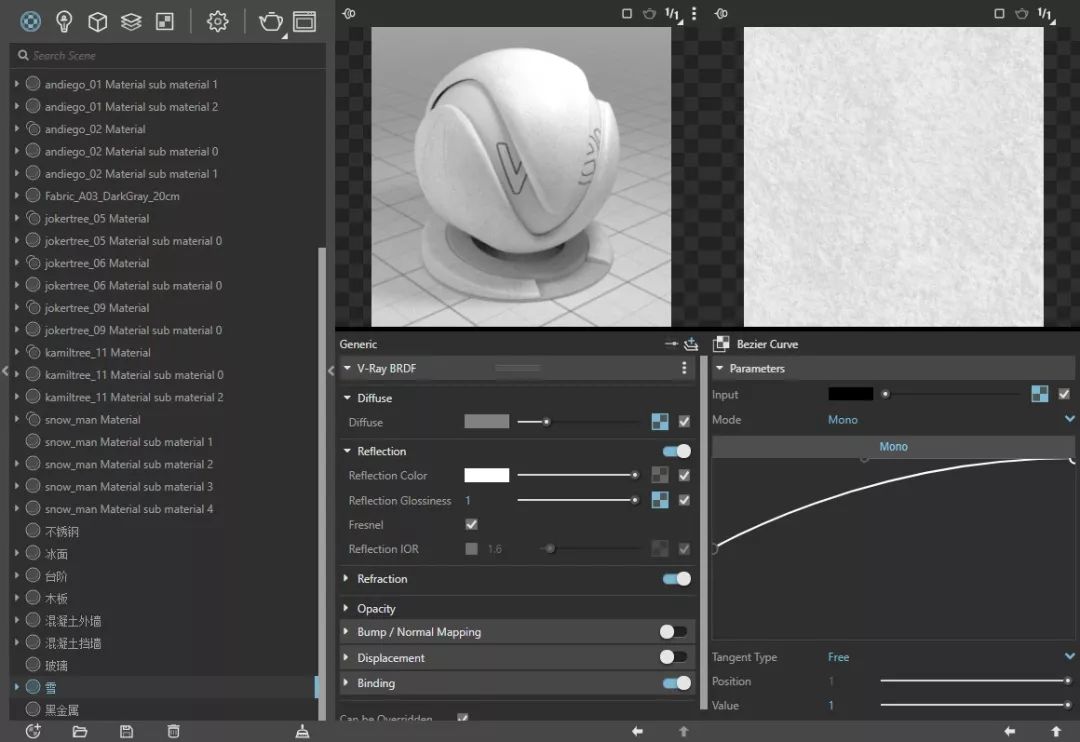The width and height of the screenshot is (1080, 742).
Task: Open the Materials tab icon
Action: tap(31, 21)
